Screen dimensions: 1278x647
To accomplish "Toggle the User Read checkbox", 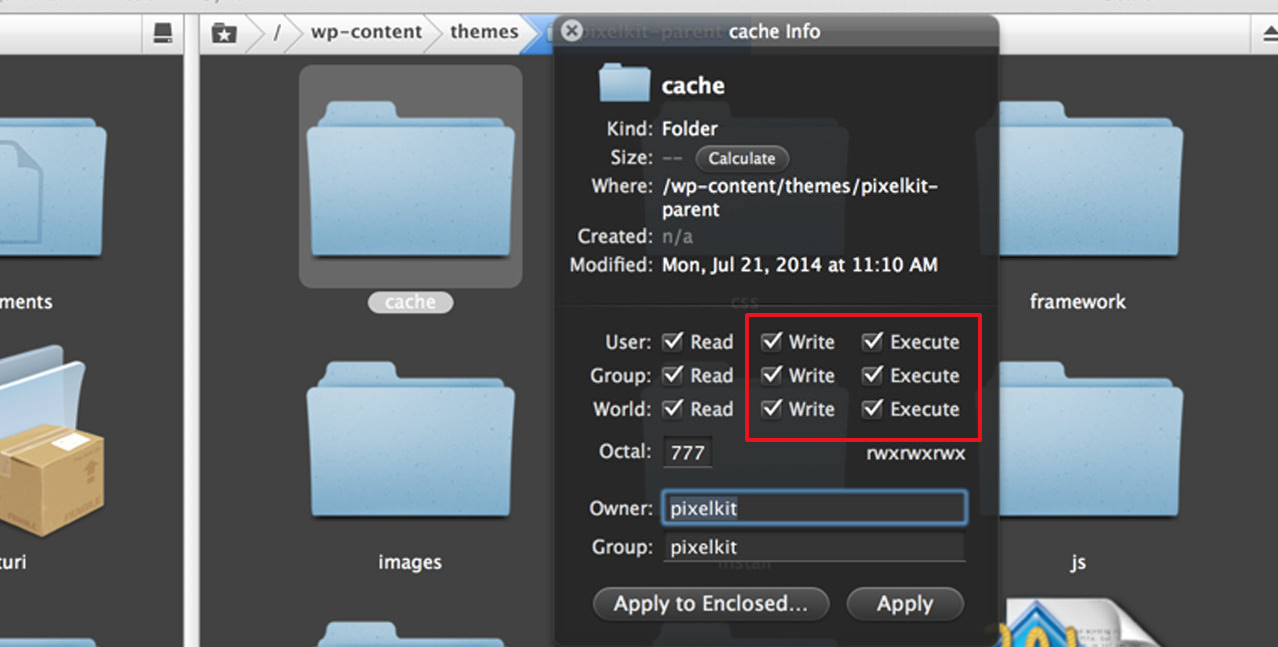I will 673,342.
